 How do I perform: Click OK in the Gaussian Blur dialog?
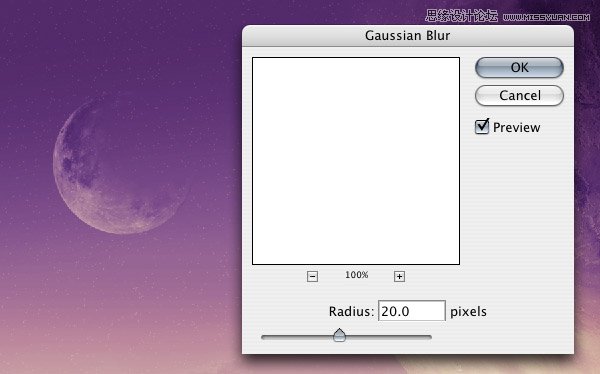(x=519, y=67)
